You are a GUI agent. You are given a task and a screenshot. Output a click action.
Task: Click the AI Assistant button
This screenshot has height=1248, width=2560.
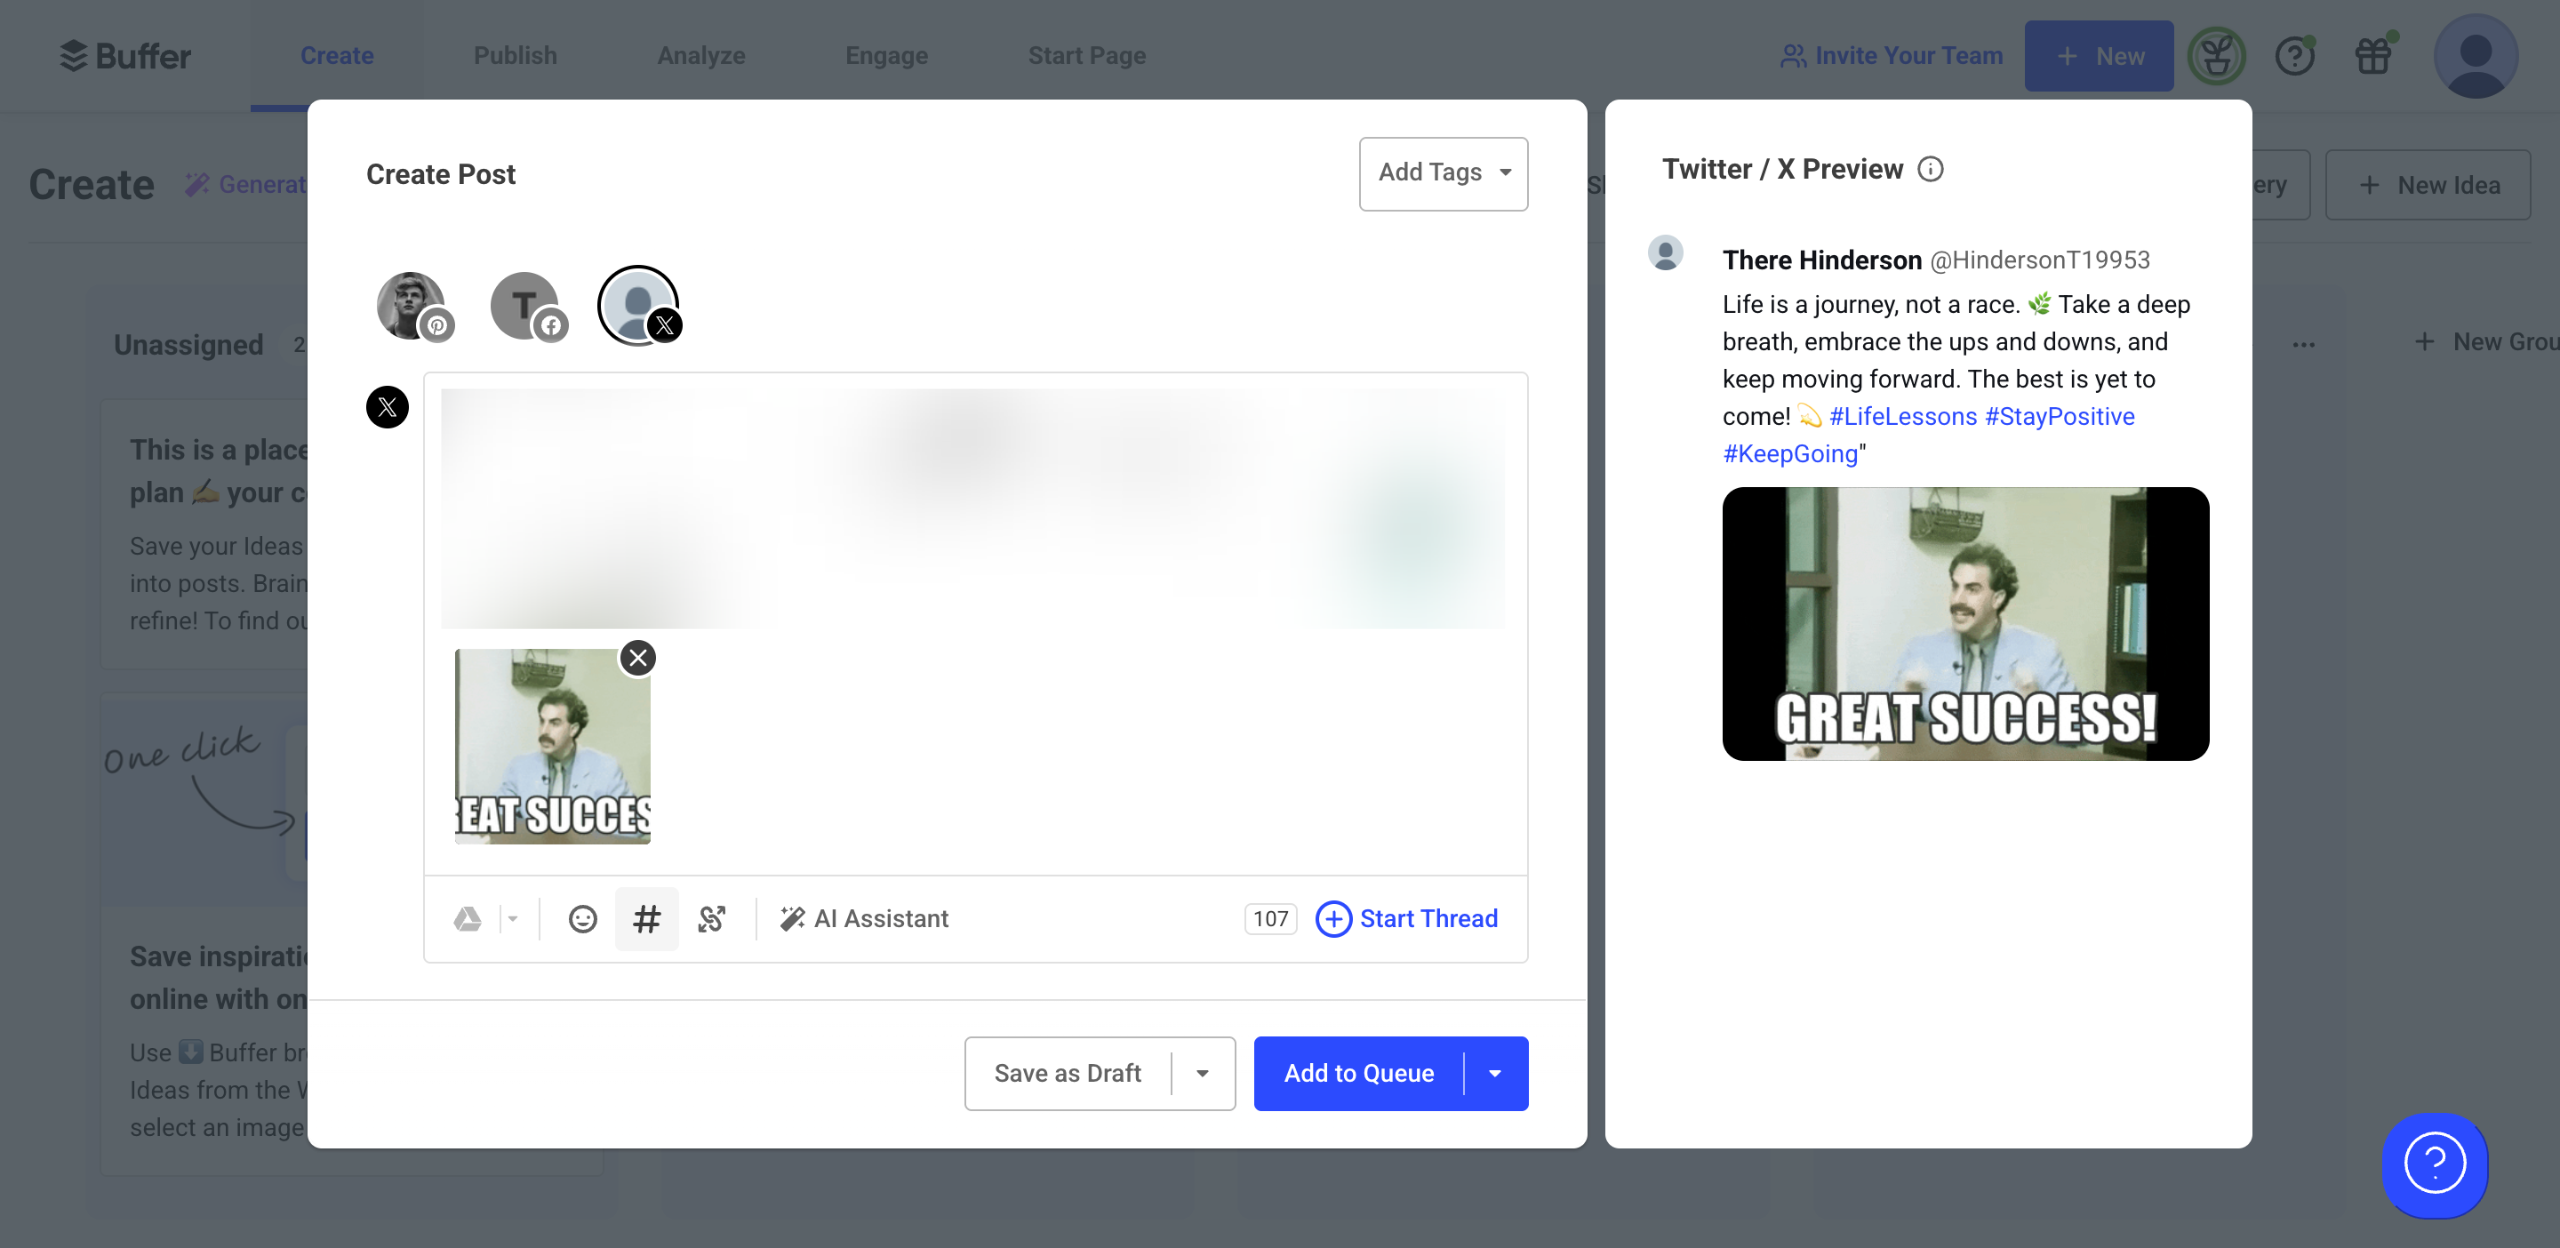(x=864, y=919)
